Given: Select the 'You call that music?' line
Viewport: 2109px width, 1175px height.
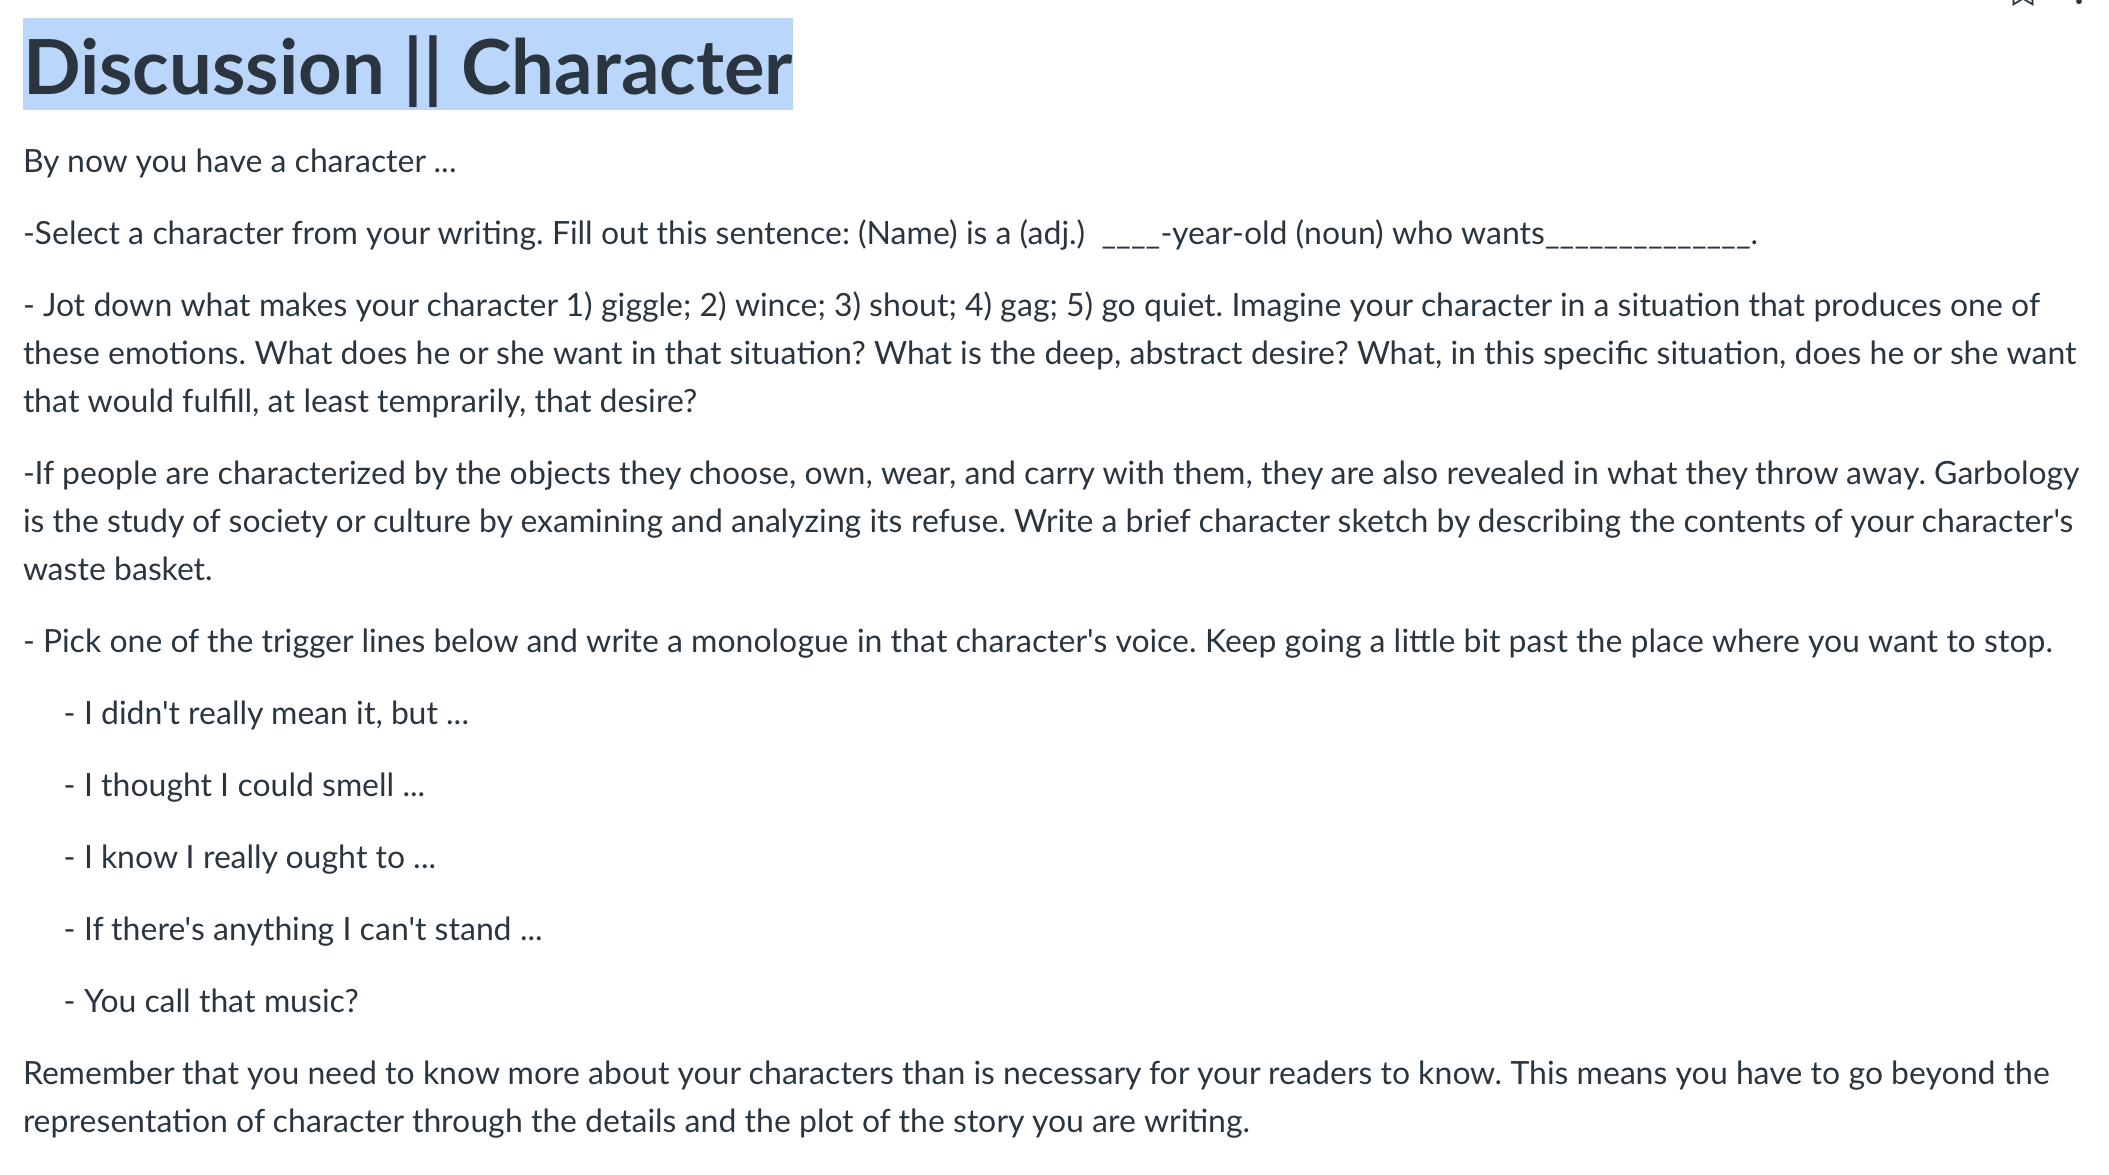Looking at the screenshot, I should click(211, 1002).
